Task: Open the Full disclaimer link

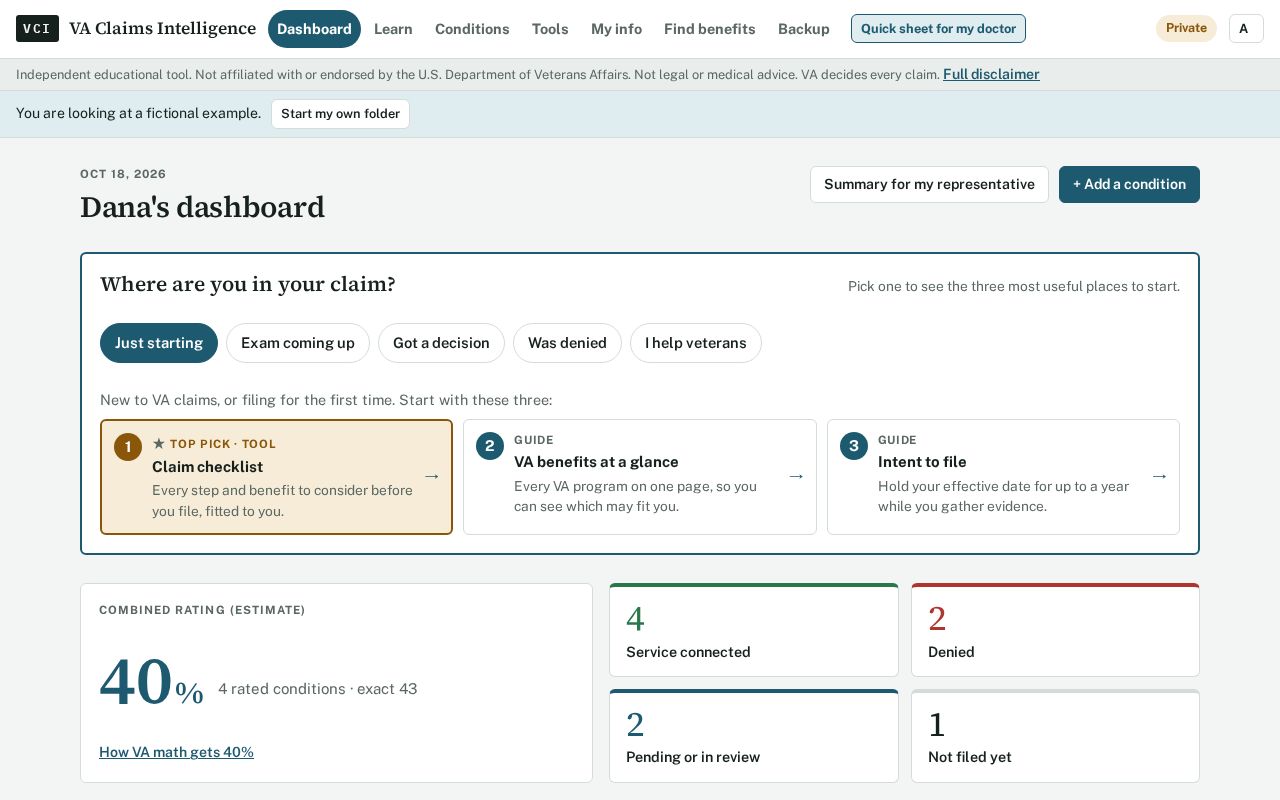Action: pos(991,74)
